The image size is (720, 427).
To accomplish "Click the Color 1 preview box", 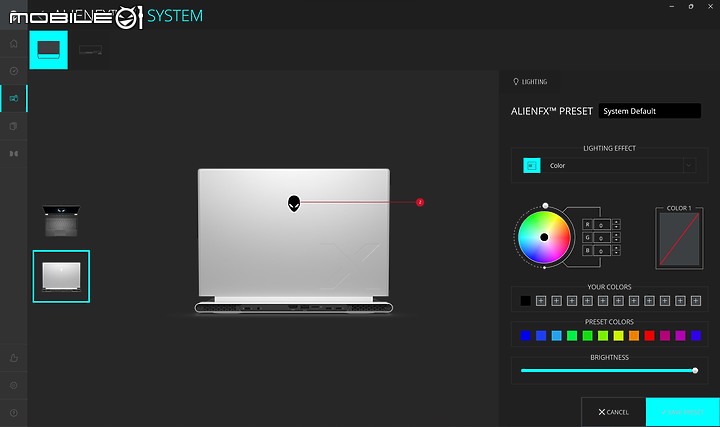I will pyautogui.click(x=679, y=239).
